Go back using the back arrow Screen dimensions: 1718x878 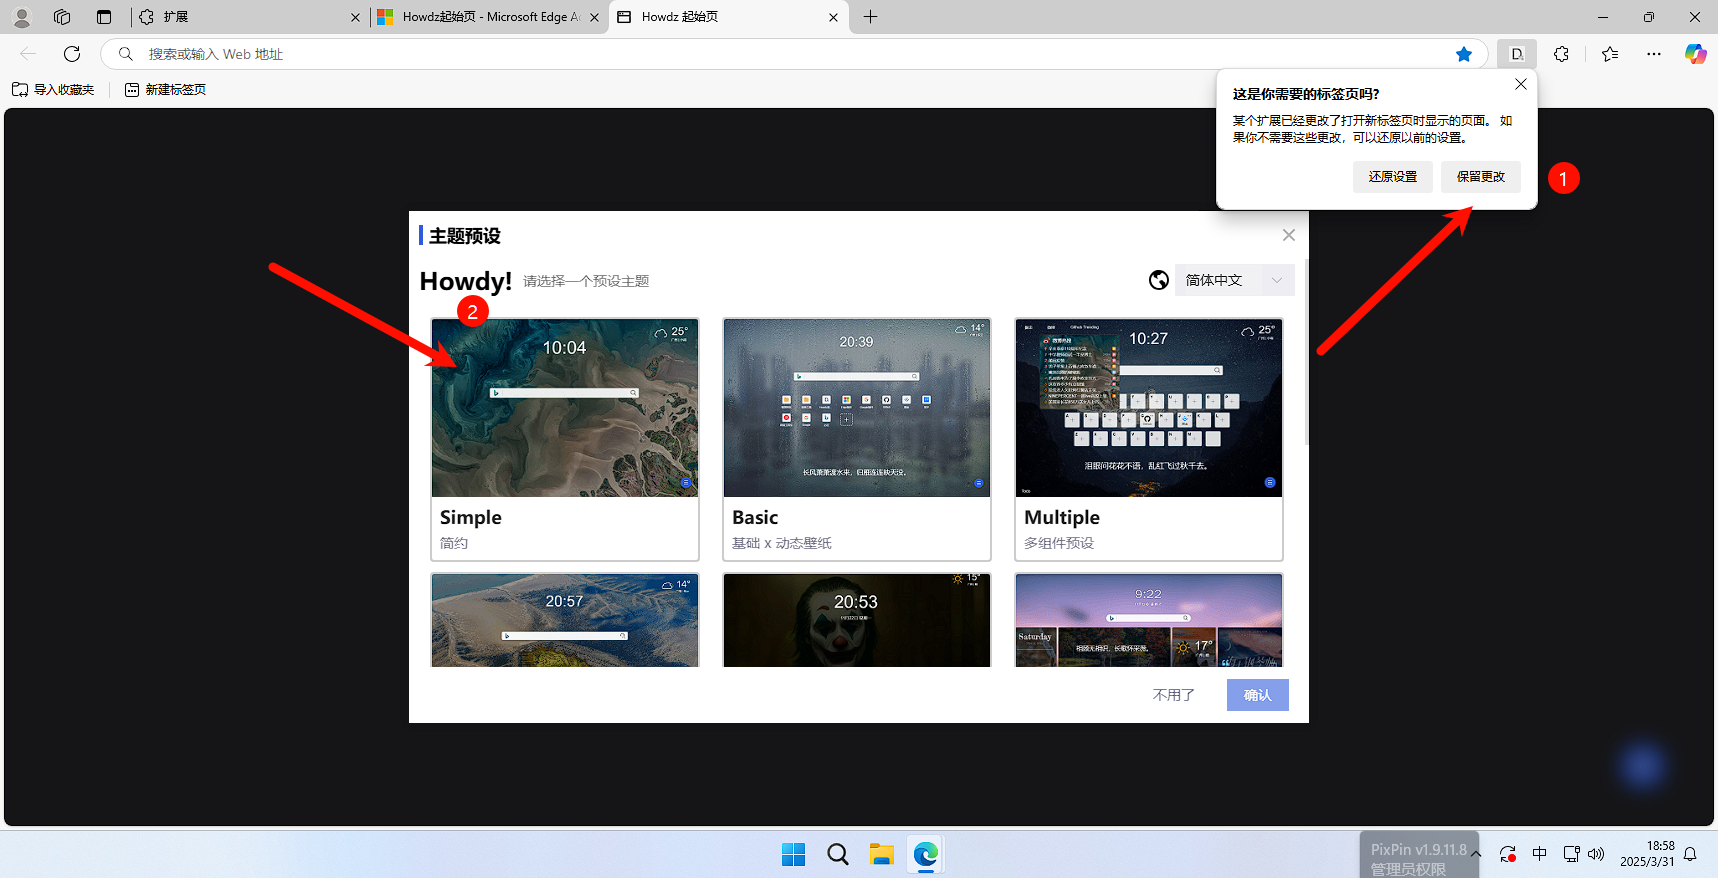coord(28,54)
